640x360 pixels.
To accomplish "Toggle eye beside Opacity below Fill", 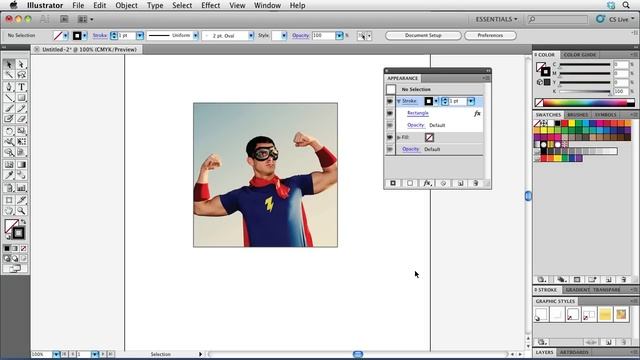I will (x=390, y=149).
